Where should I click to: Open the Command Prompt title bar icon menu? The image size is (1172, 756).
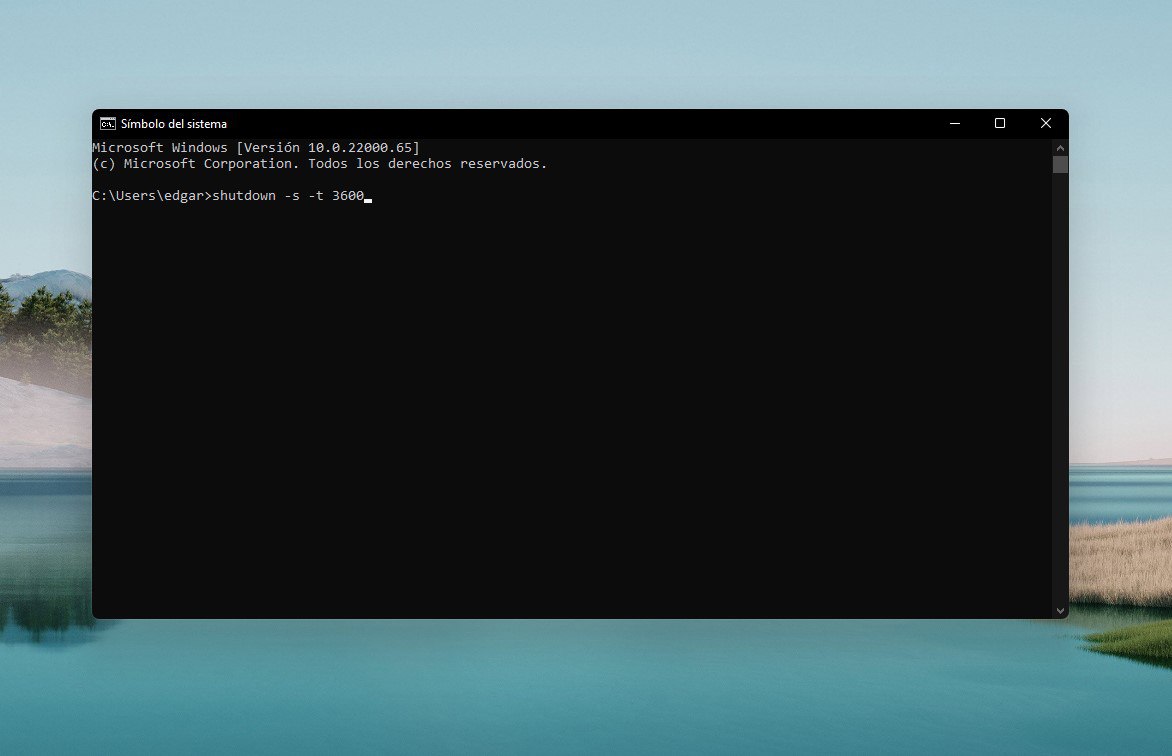tap(107, 124)
